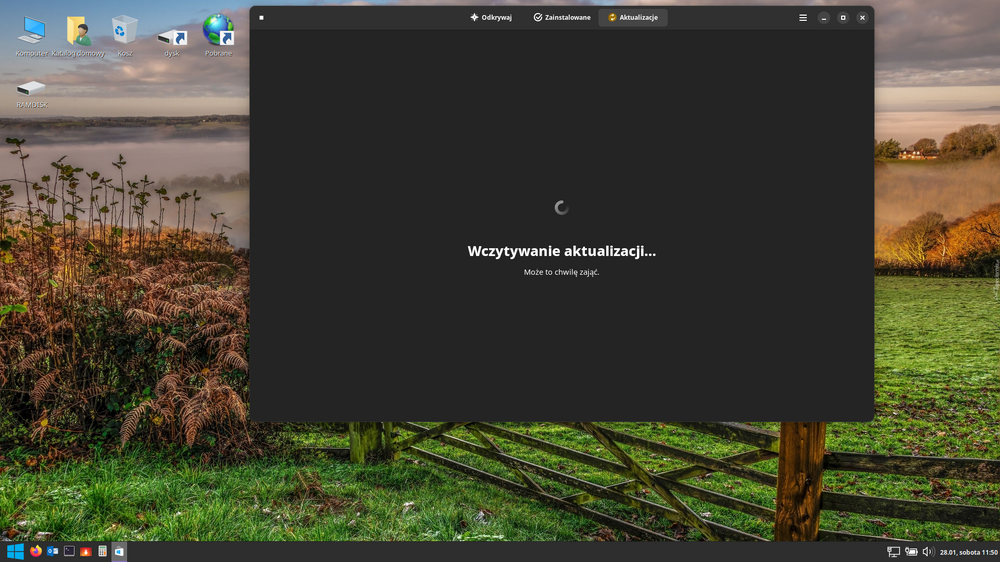Open the dysk shortcut icon
This screenshot has width=1000, height=562.
coord(172,36)
